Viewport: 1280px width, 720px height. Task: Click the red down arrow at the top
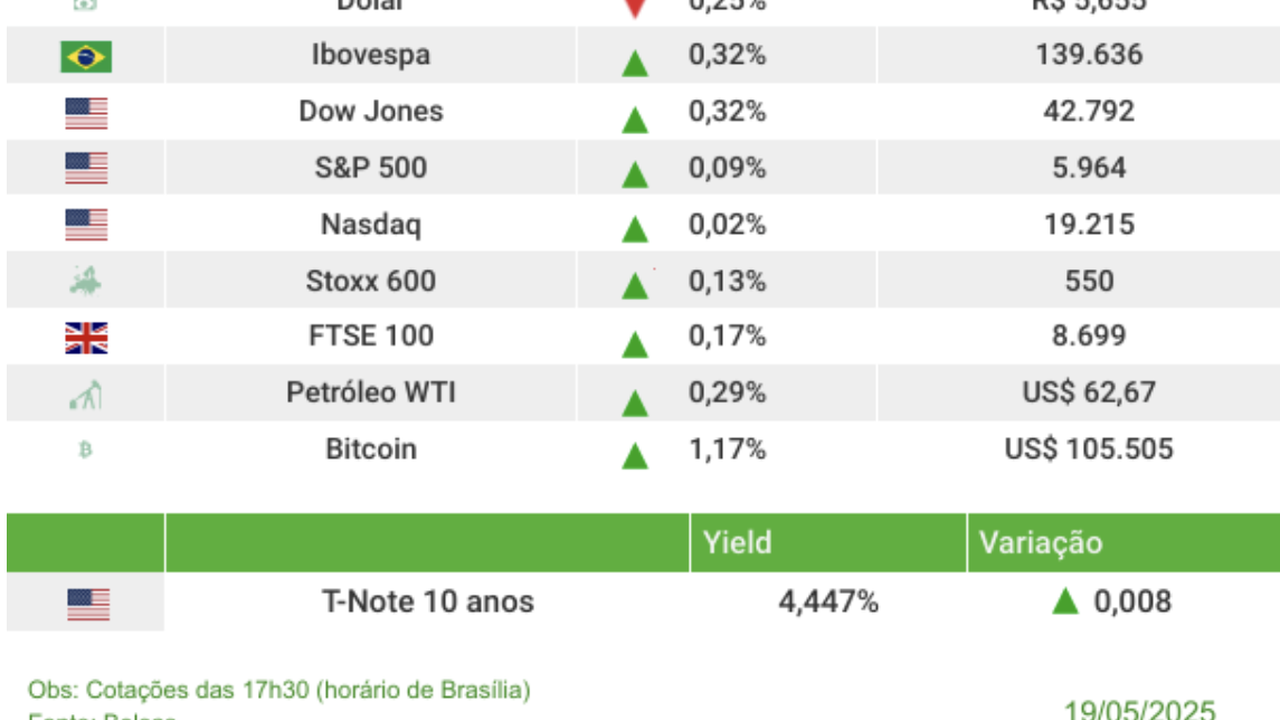pyautogui.click(x=634, y=8)
